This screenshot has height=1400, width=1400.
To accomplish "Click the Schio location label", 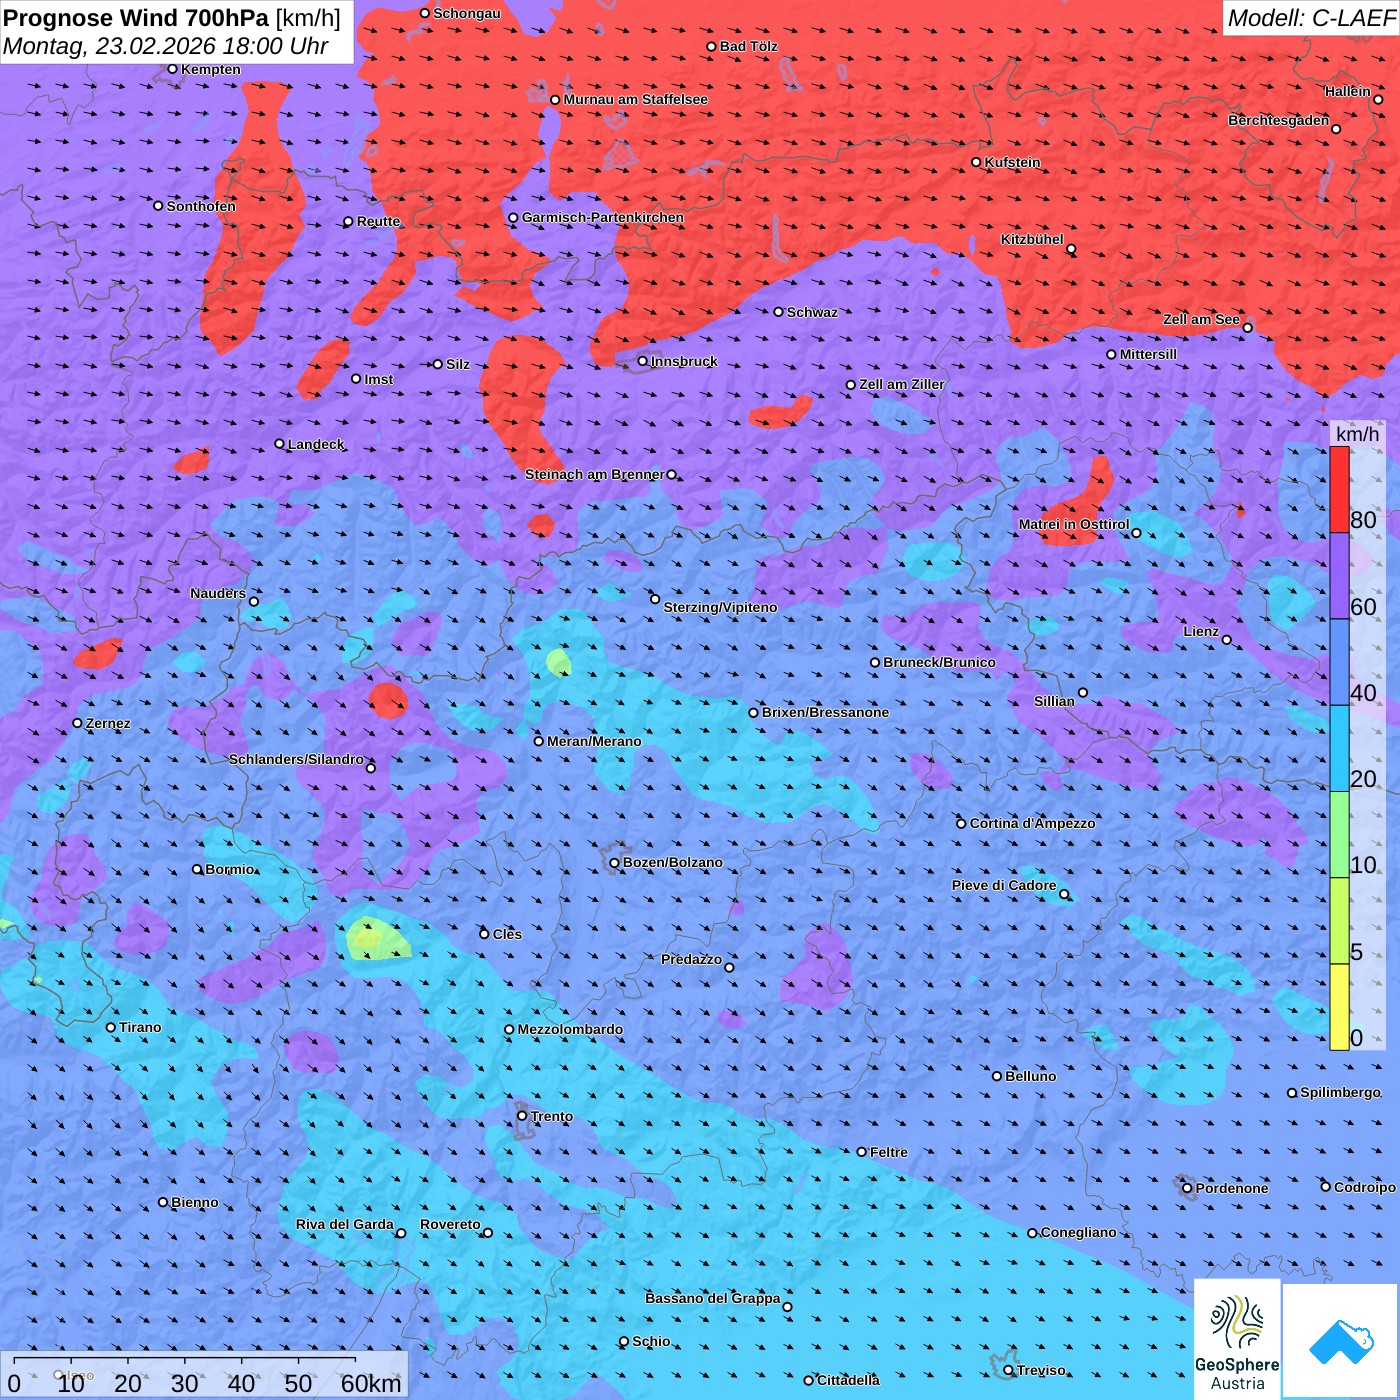I will (651, 1341).
